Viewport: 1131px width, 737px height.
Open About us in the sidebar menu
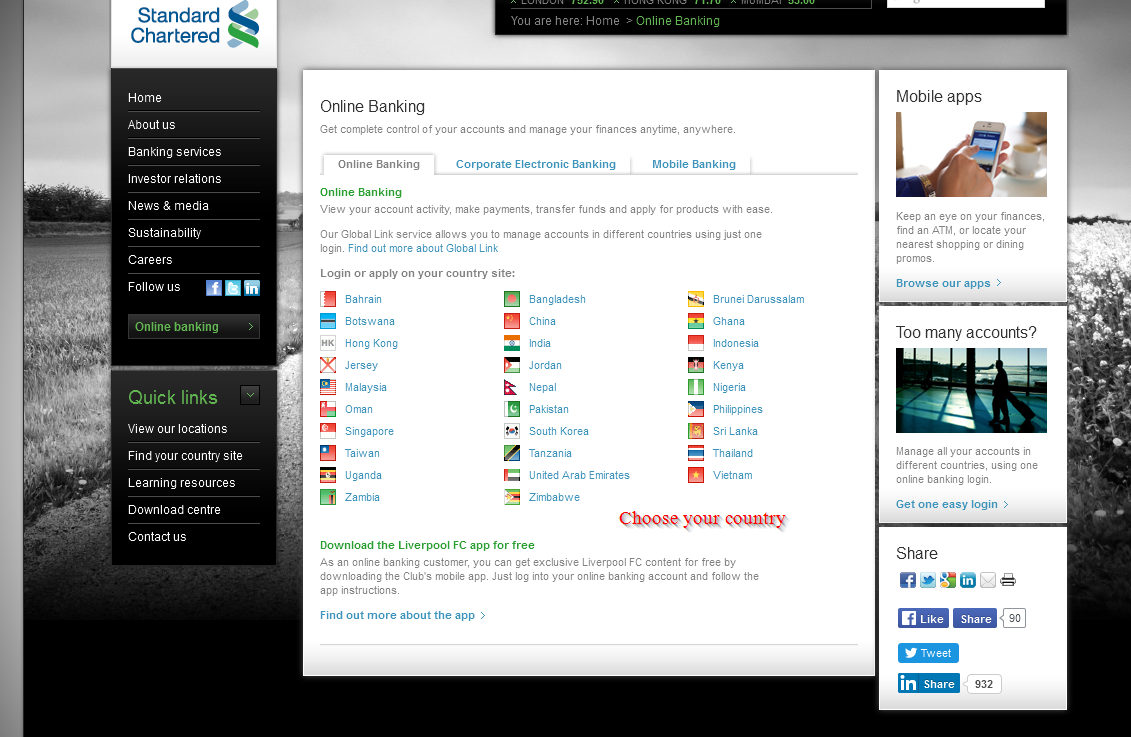151,125
